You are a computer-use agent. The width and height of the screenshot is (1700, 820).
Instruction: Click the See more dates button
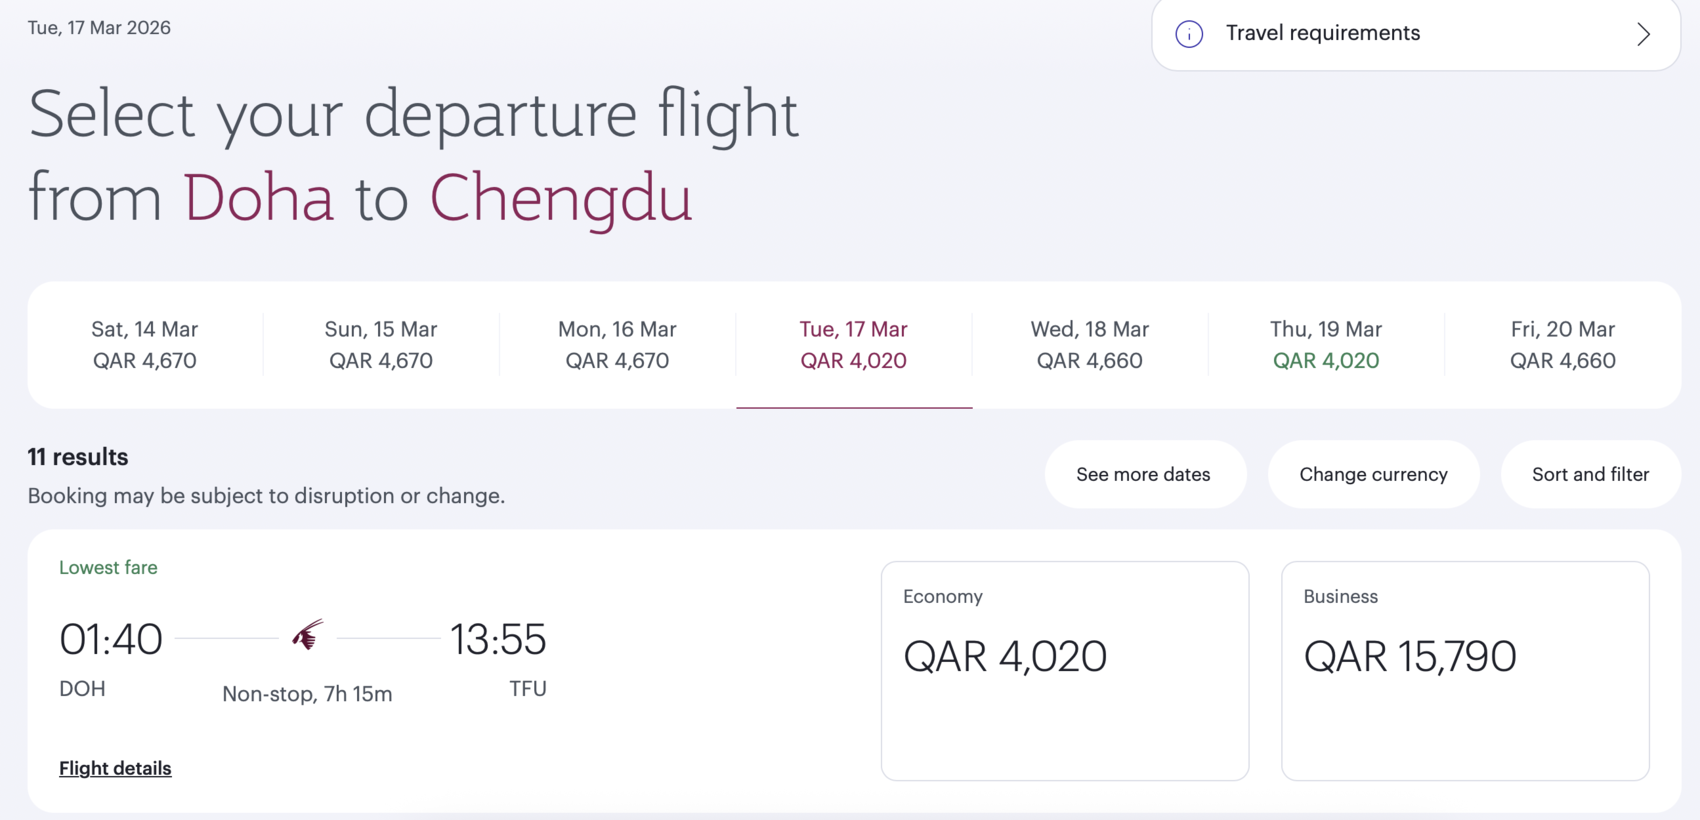[x=1143, y=475]
